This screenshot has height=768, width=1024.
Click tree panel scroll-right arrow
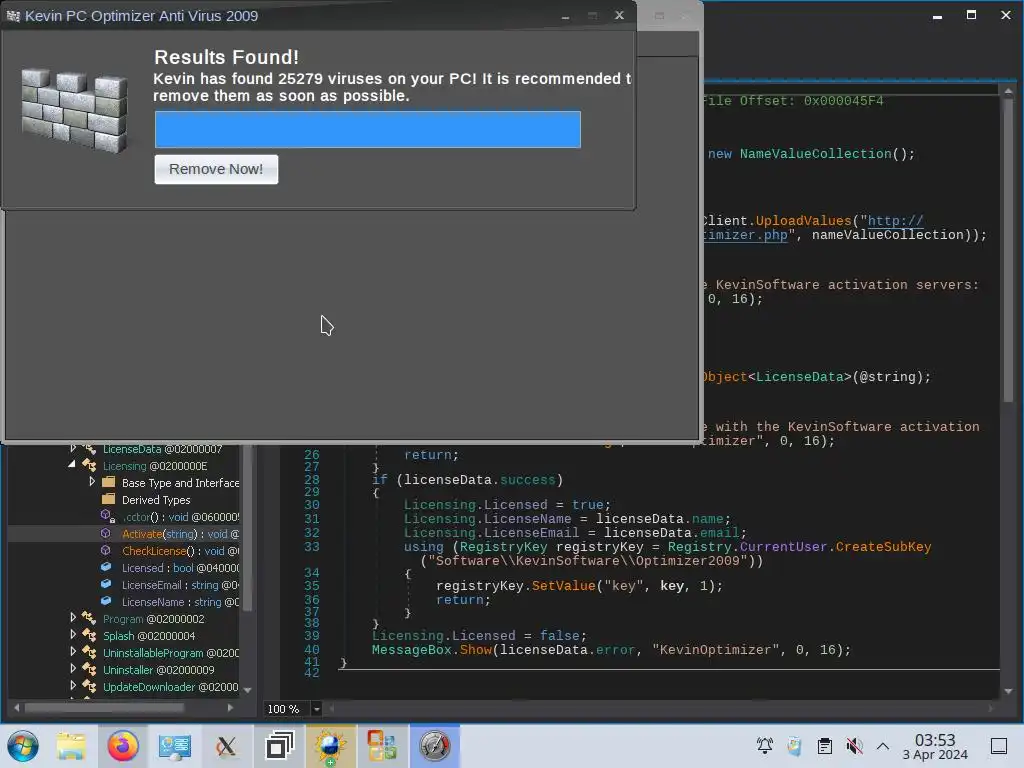pos(230,707)
